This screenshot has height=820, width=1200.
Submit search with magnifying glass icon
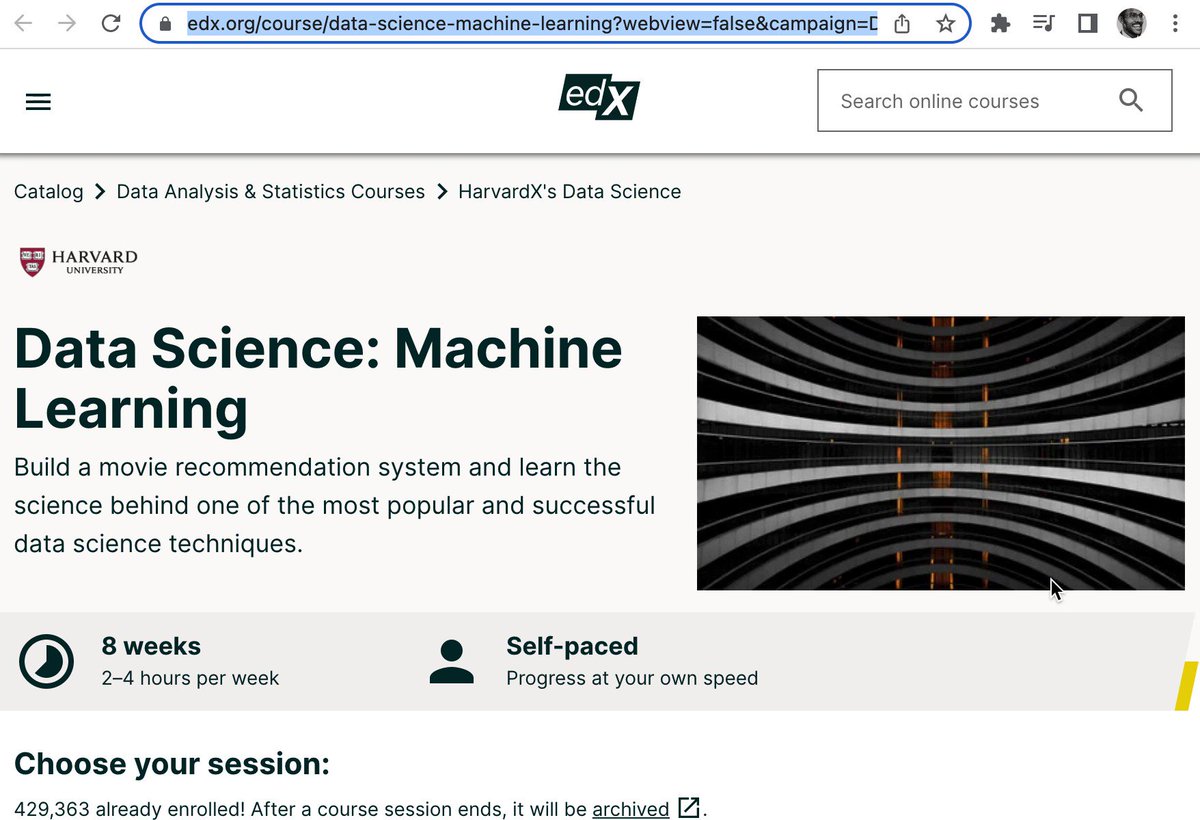click(1131, 100)
